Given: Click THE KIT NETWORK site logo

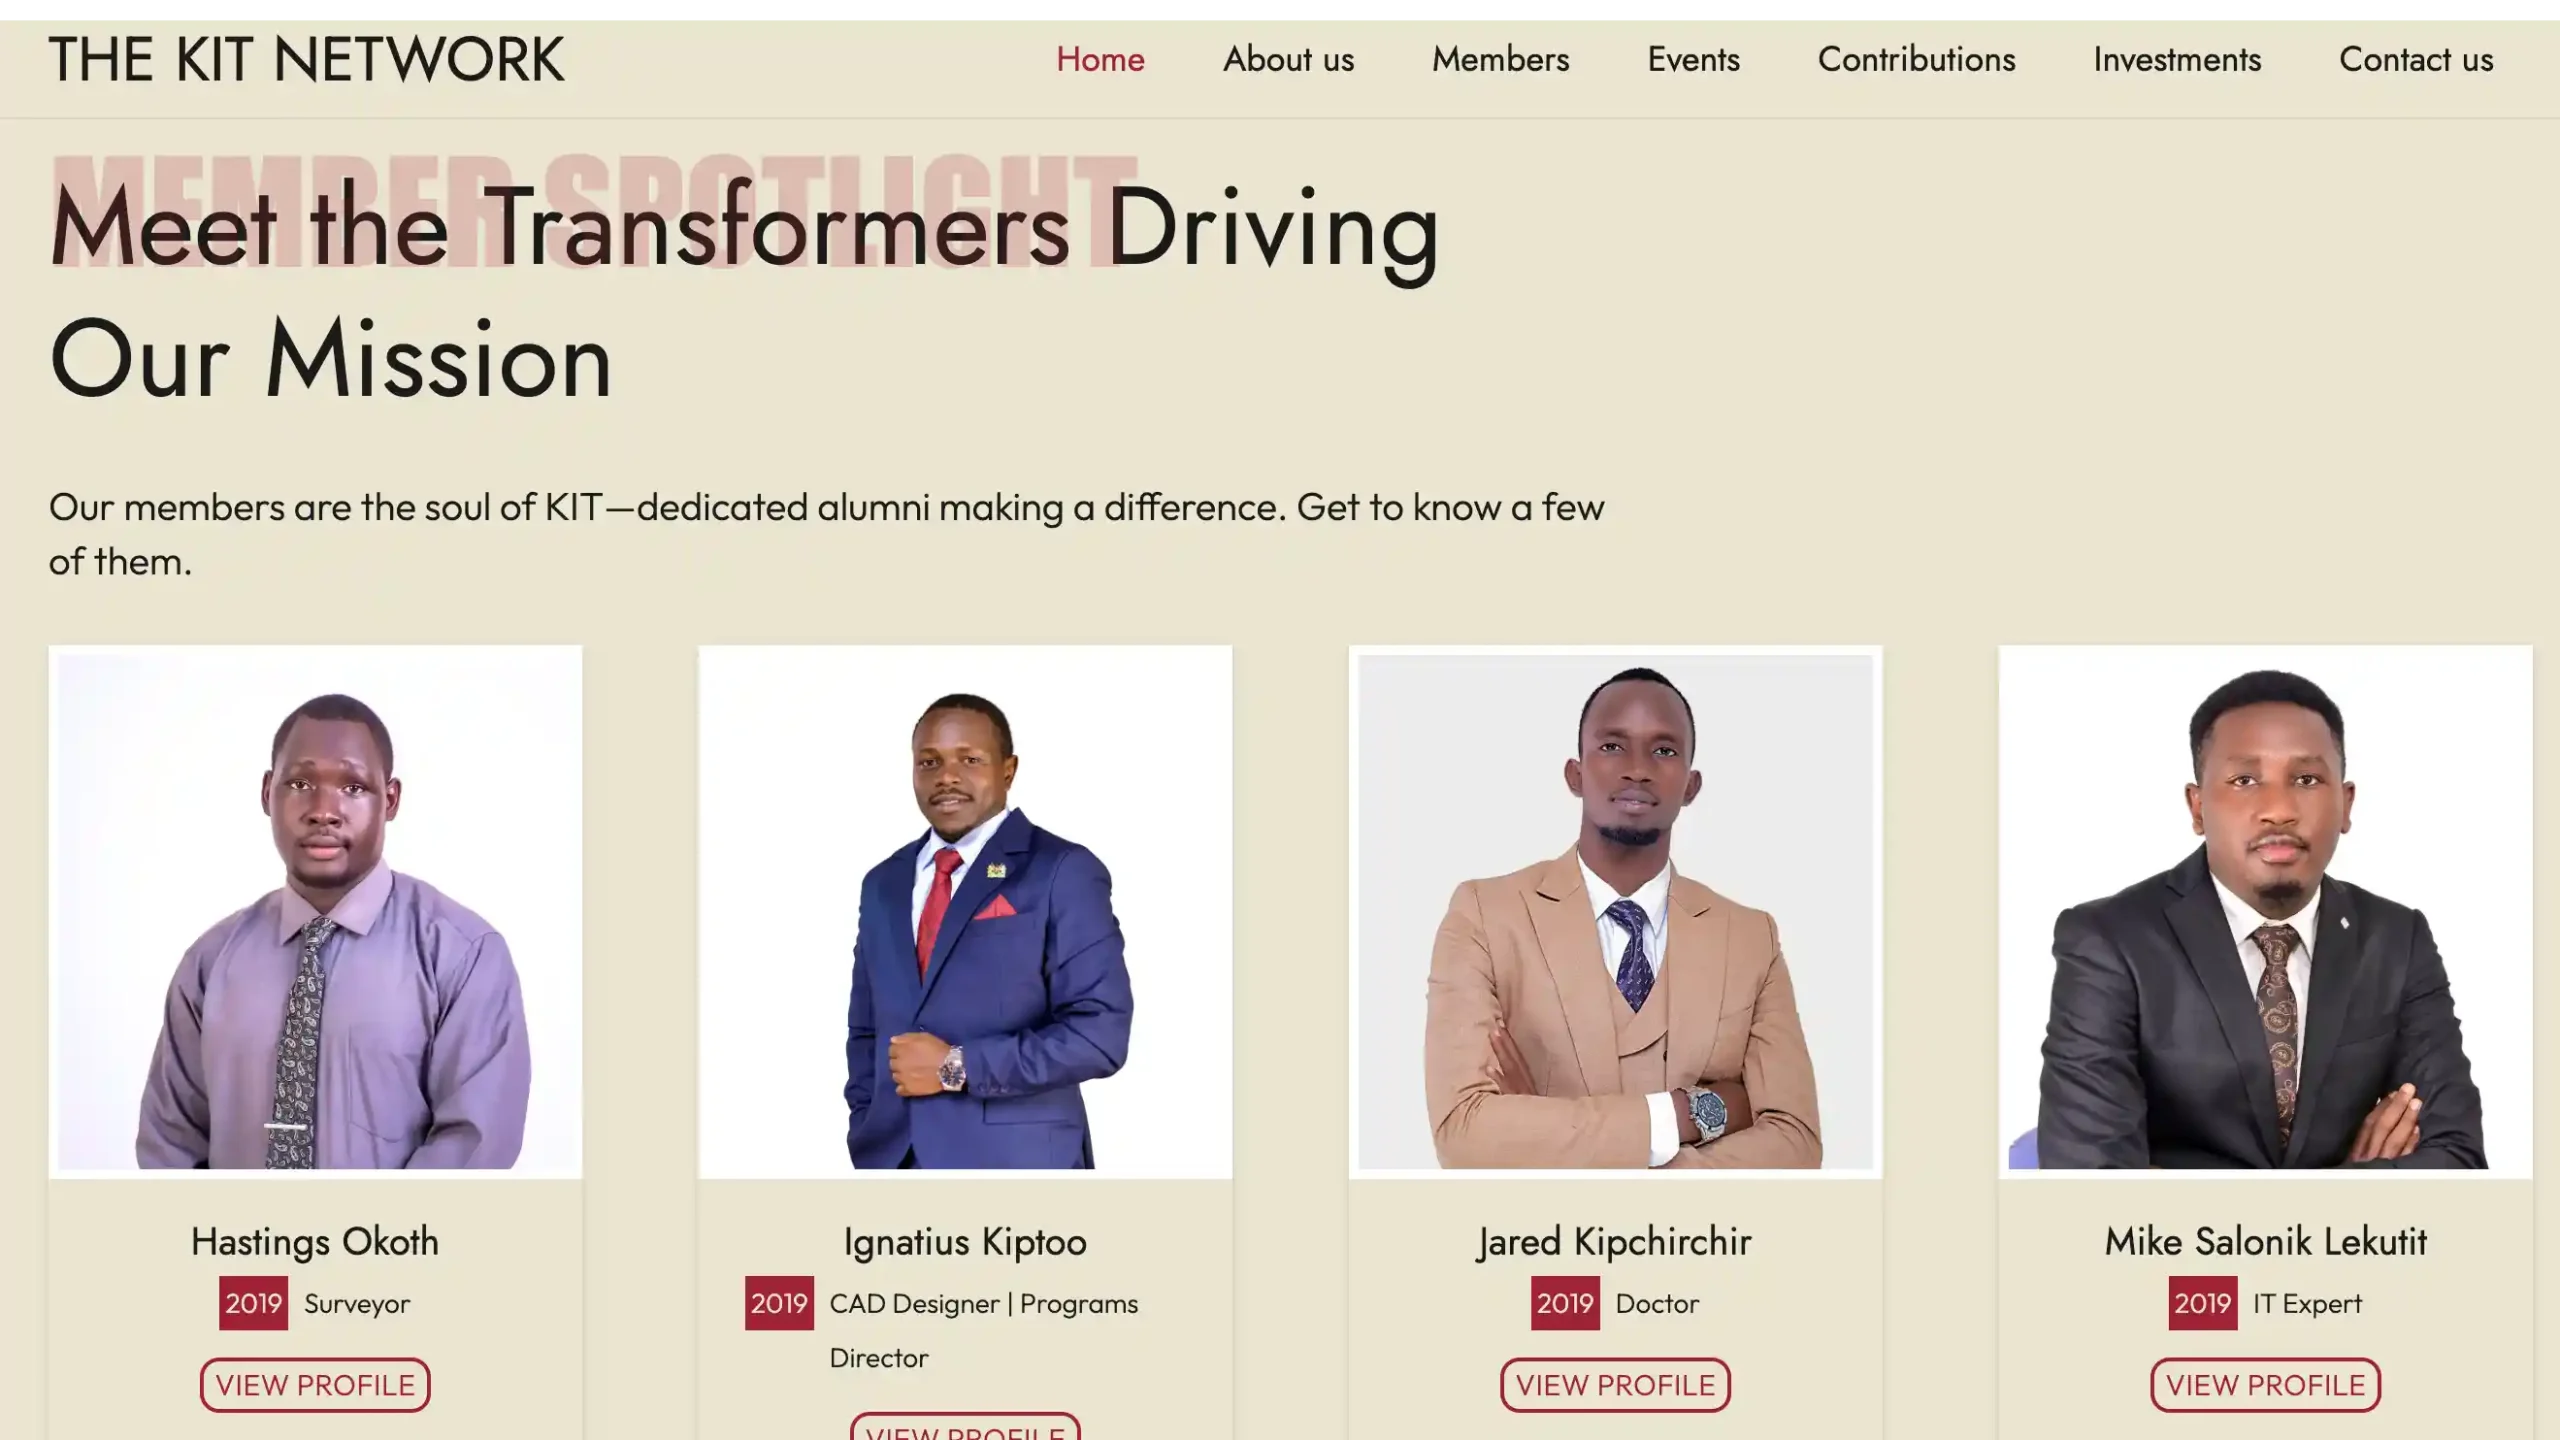Looking at the screenshot, I should (x=306, y=59).
